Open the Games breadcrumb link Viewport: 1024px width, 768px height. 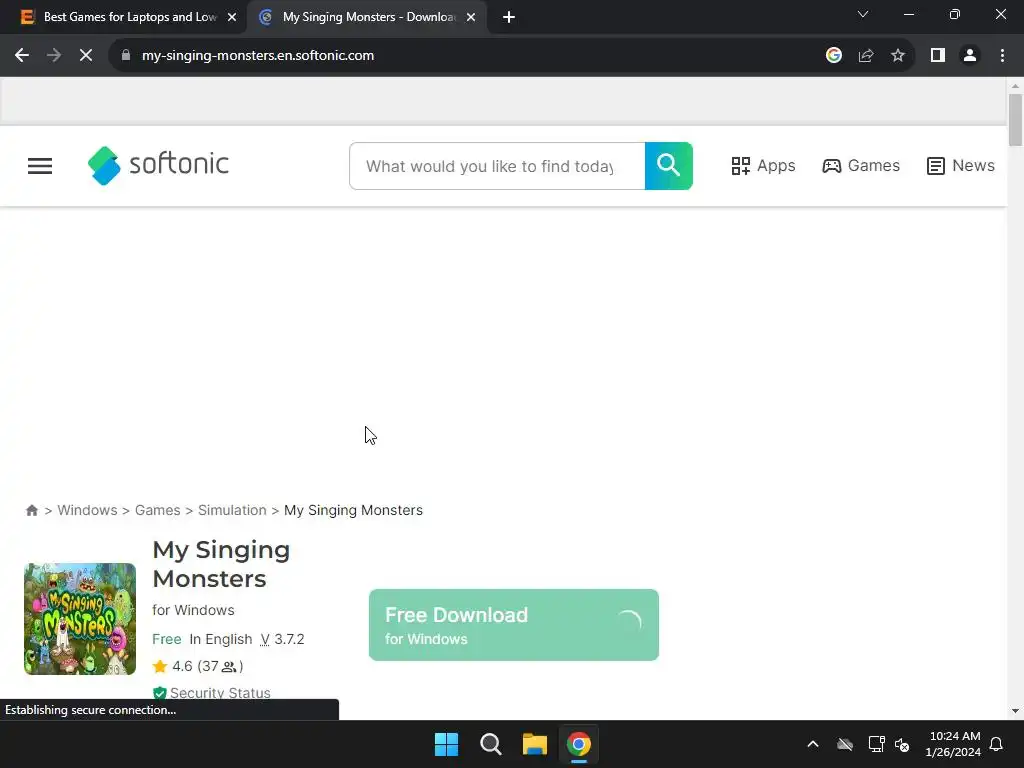[x=157, y=510]
